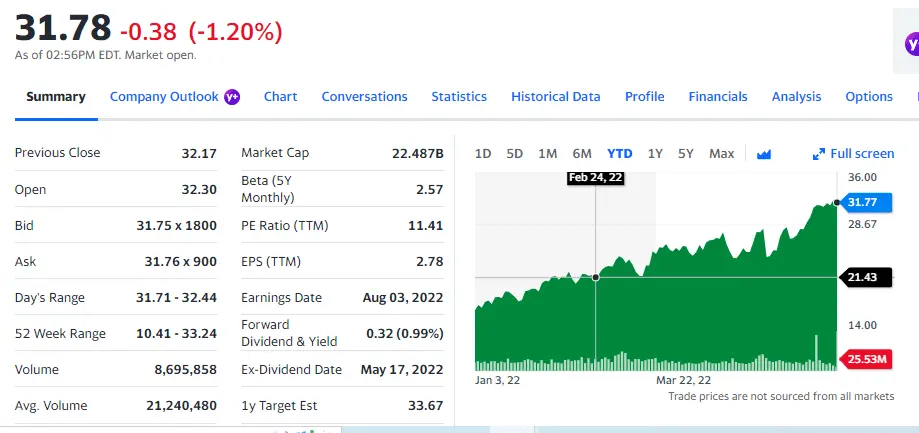
Task: Show the Max chart range
Action: [721, 154]
